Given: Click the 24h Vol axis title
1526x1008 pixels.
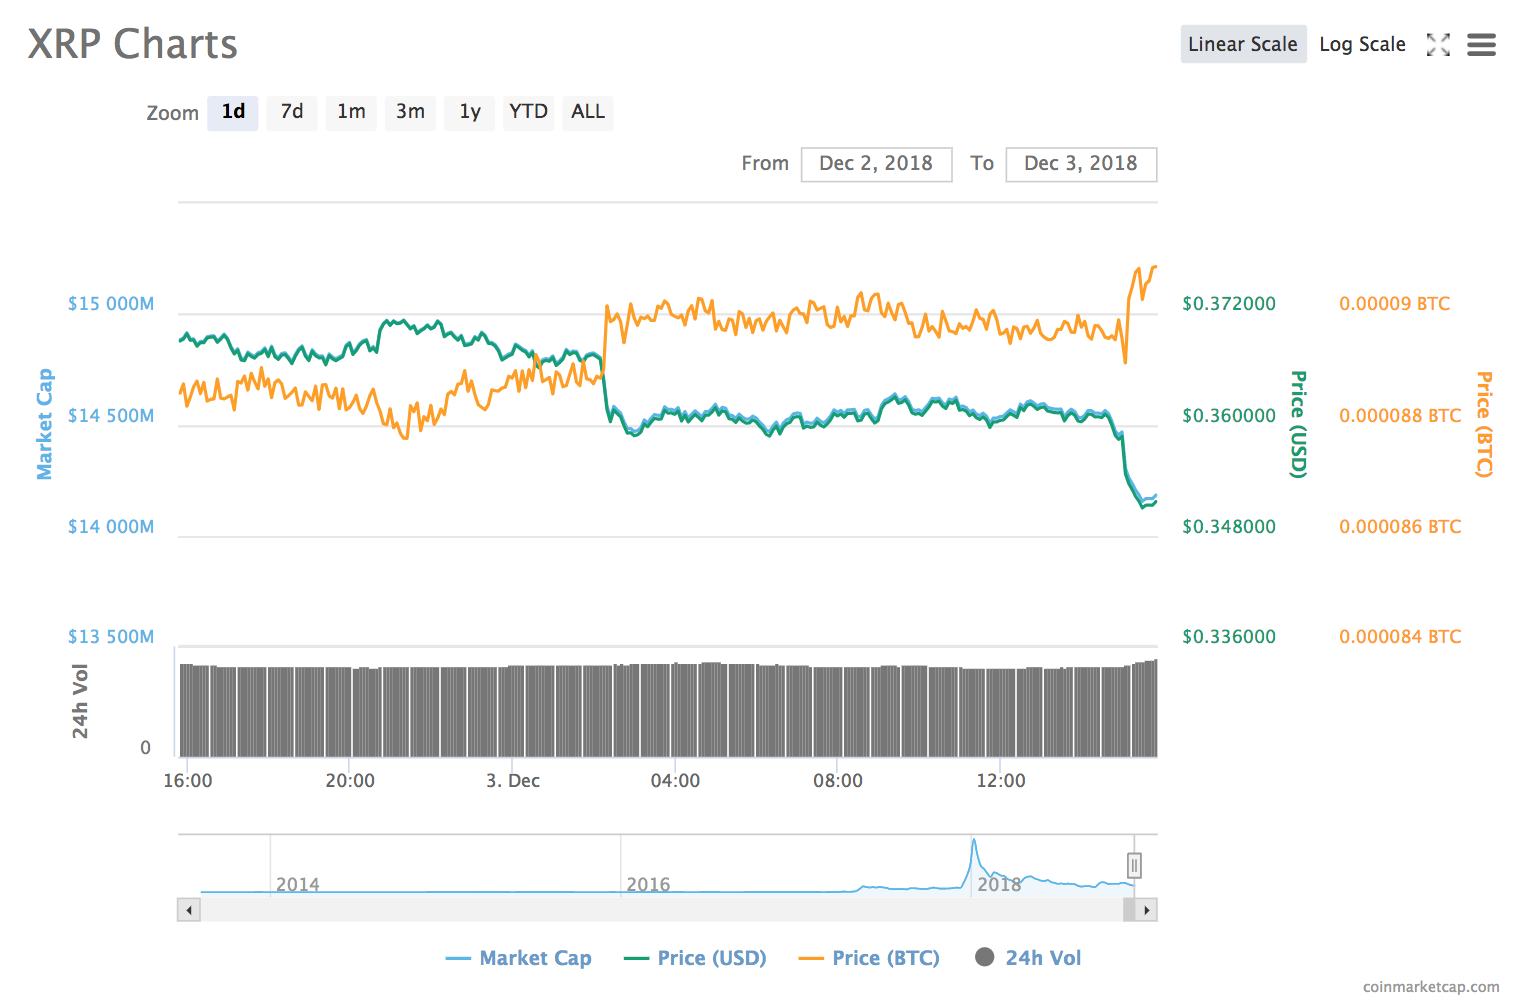Looking at the screenshot, I should coord(80,701).
